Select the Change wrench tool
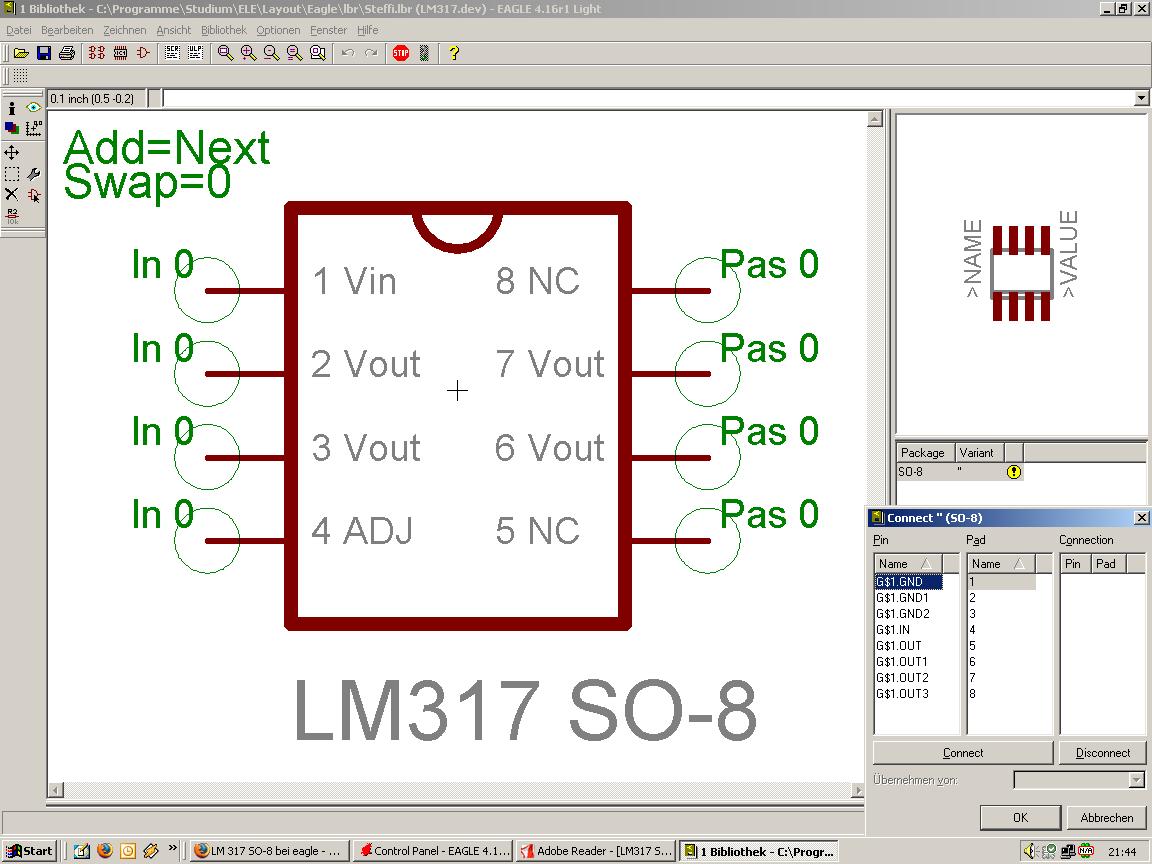Screen dimensions: 1152x864 tap(33, 174)
